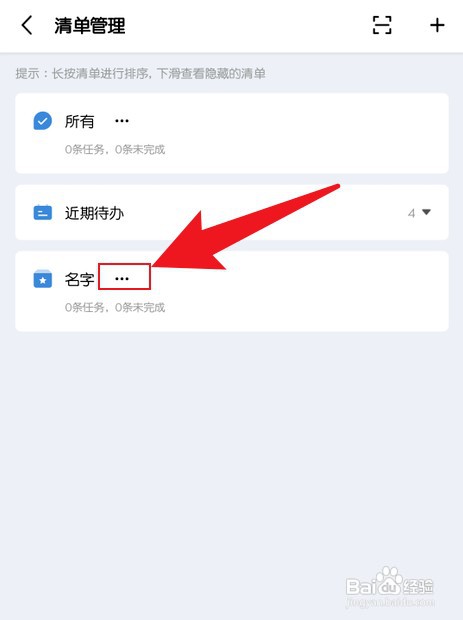
Task: Tap task count text under 所有
Action: pos(115,149)
